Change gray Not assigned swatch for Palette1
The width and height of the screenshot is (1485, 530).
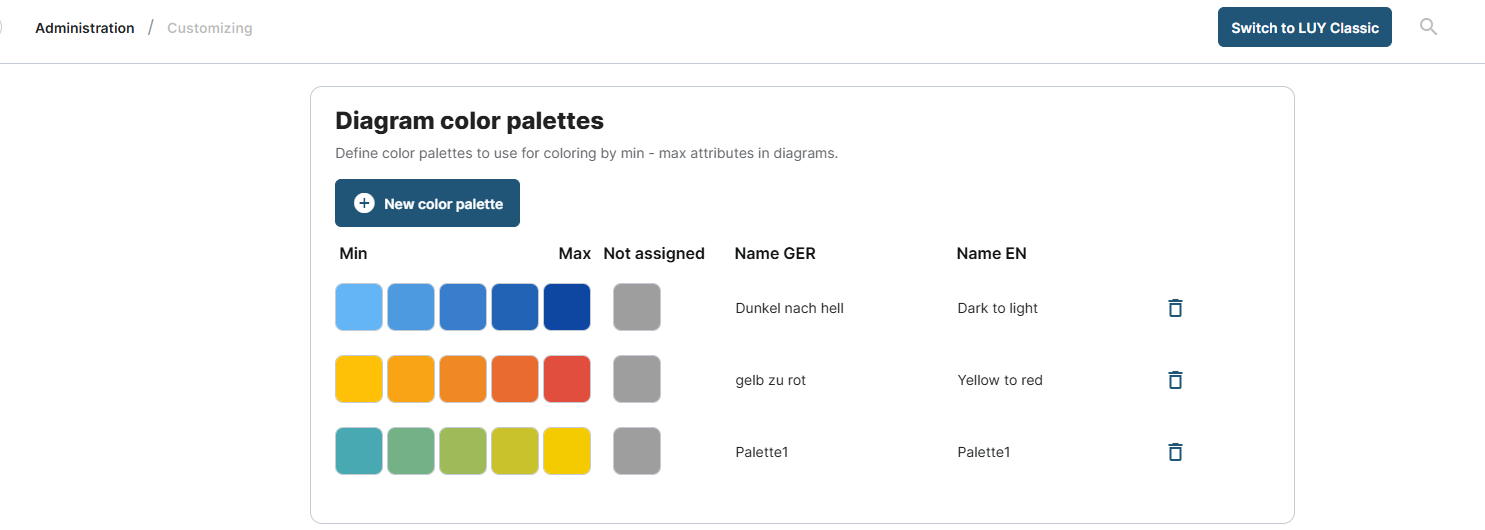coord(637,451)
